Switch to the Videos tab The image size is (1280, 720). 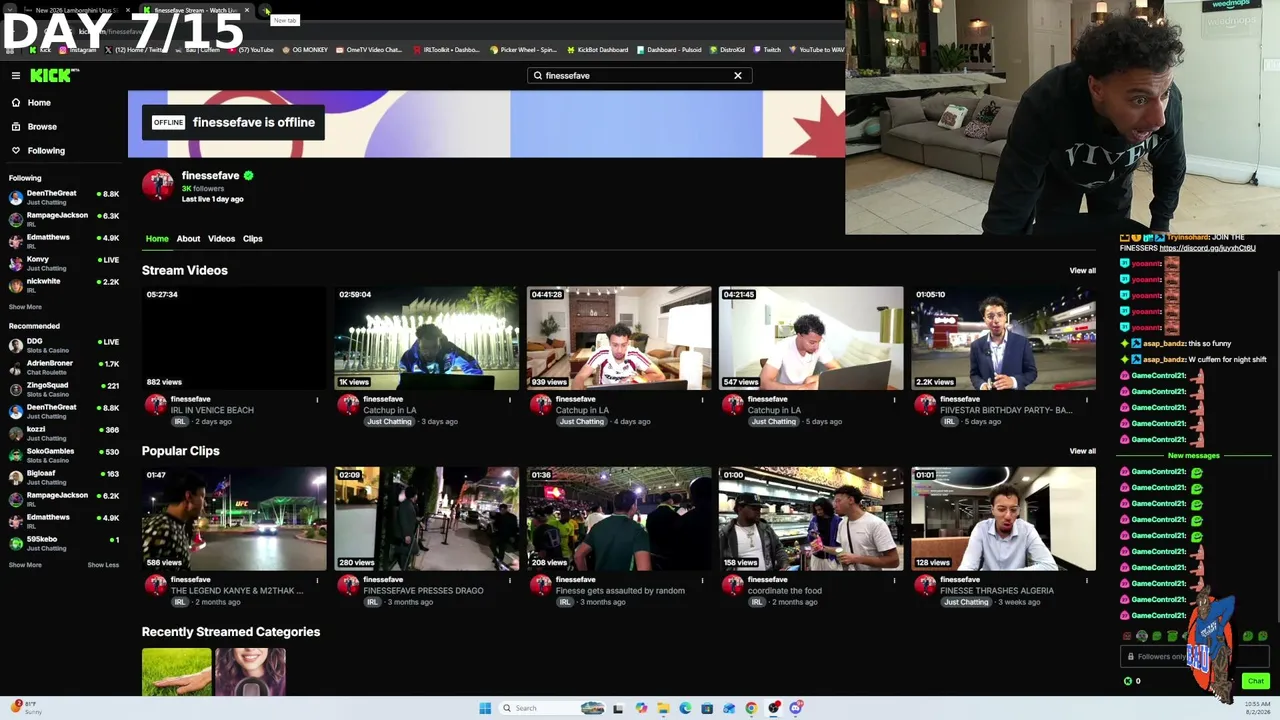[x=221, y=239]
